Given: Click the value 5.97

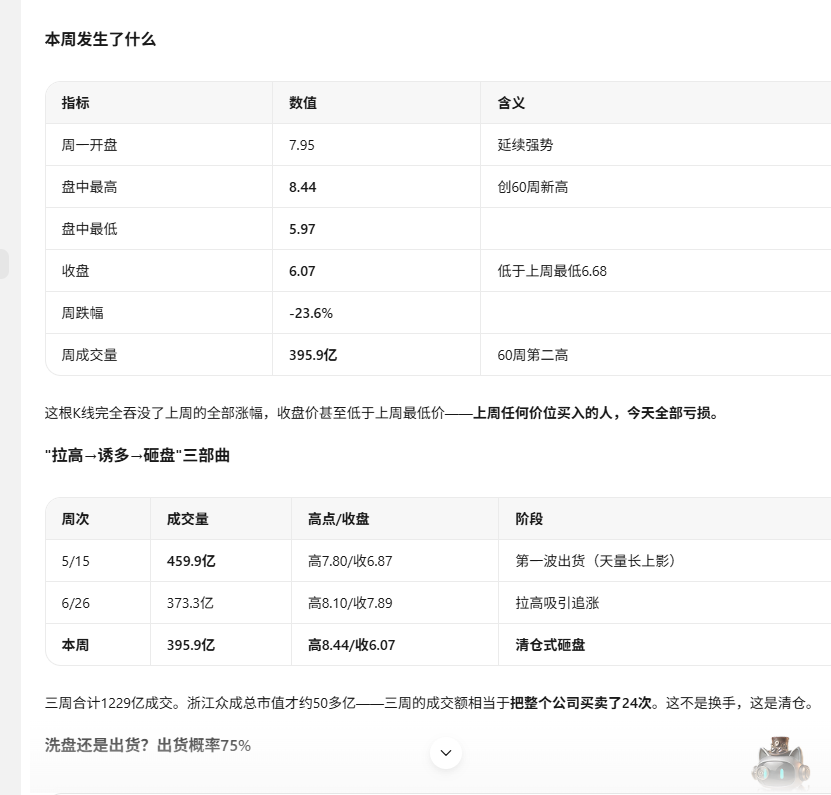Looking at the screenshot, I should point(302,229).
